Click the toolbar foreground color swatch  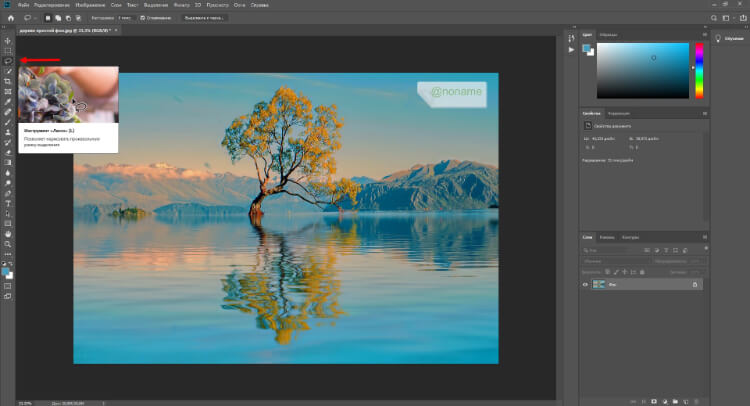5,272
